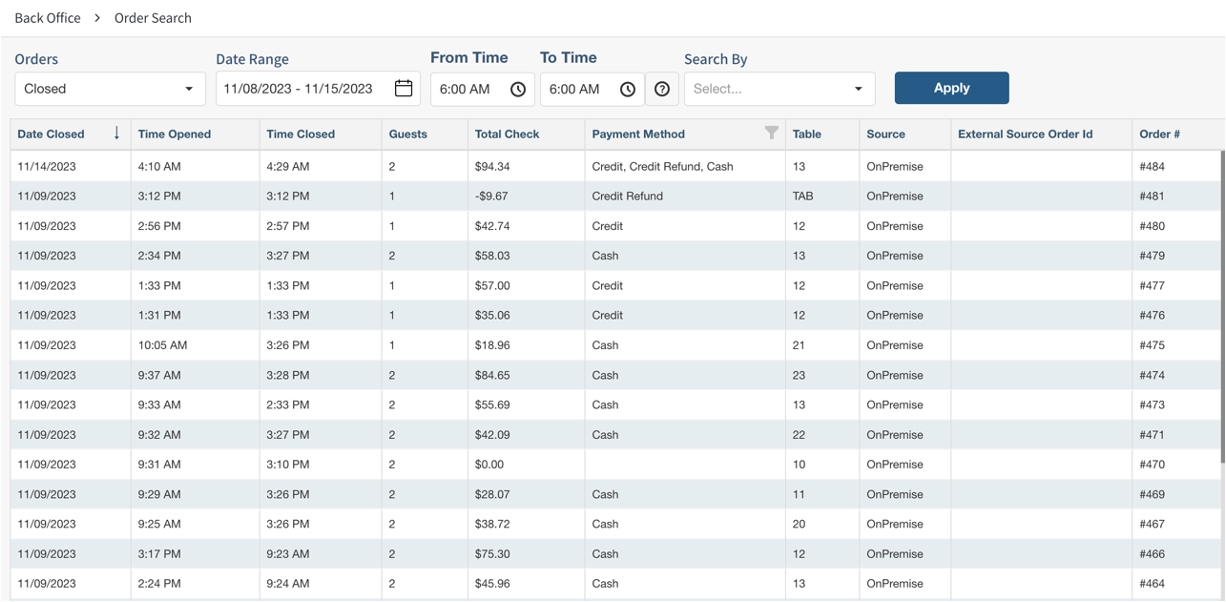
Task: Click the Payment Method filter funnel icon
Action: 771,133
